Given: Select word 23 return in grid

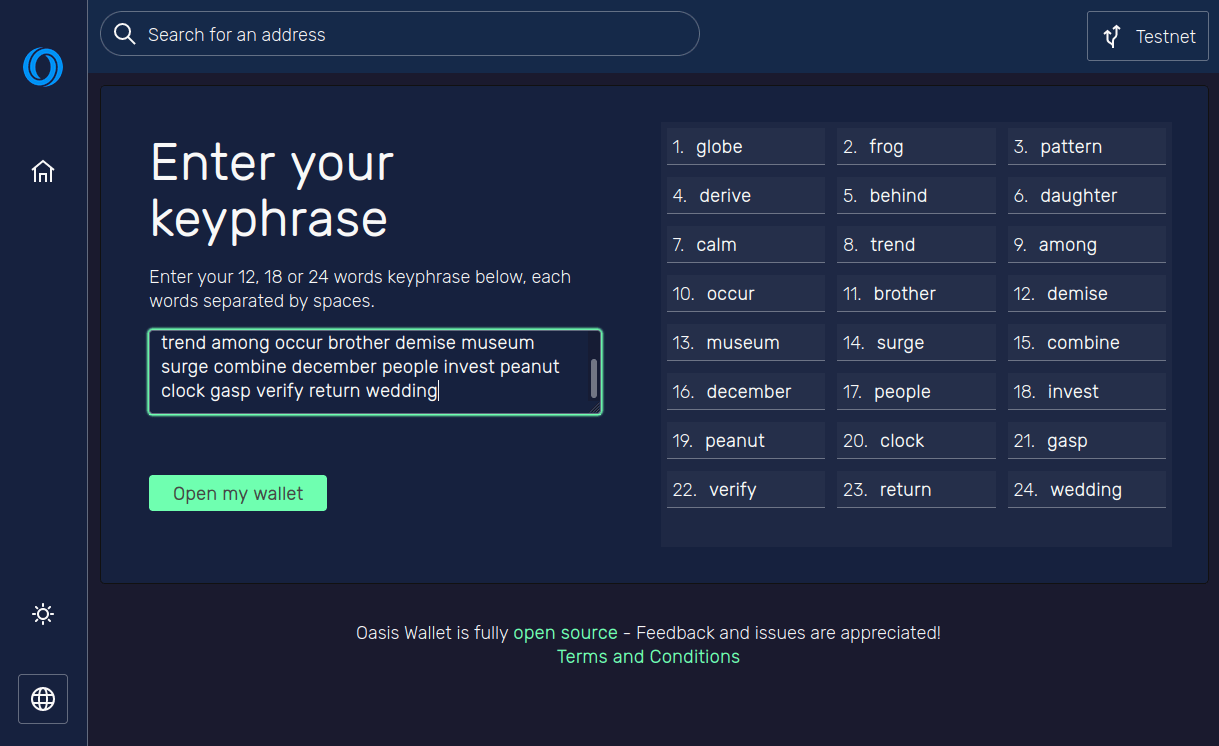Looking at the screenshot, I should [x=916, y=490].
